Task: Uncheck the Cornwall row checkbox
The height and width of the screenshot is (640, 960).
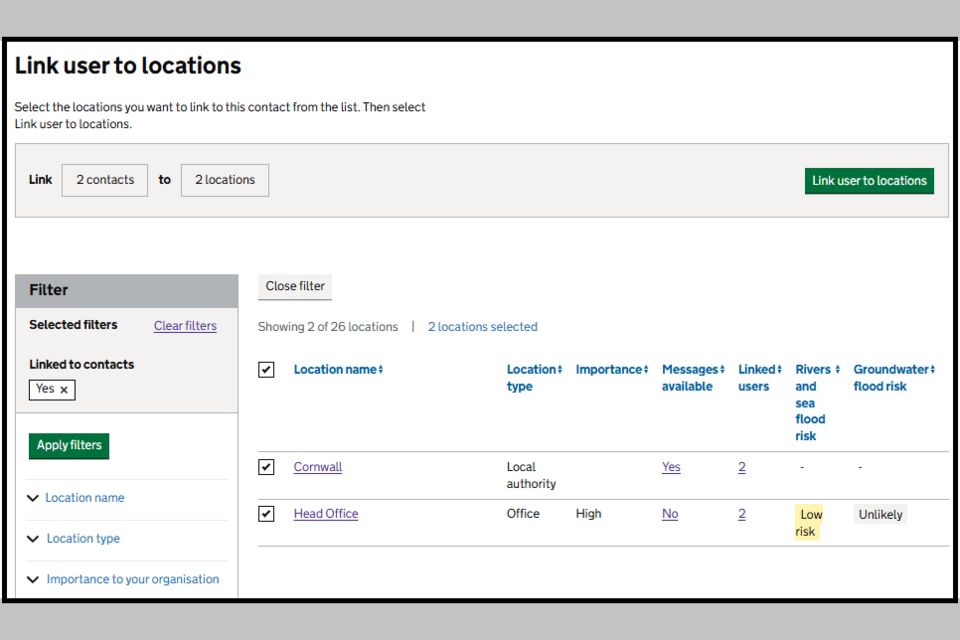Action: coord(266,467)
